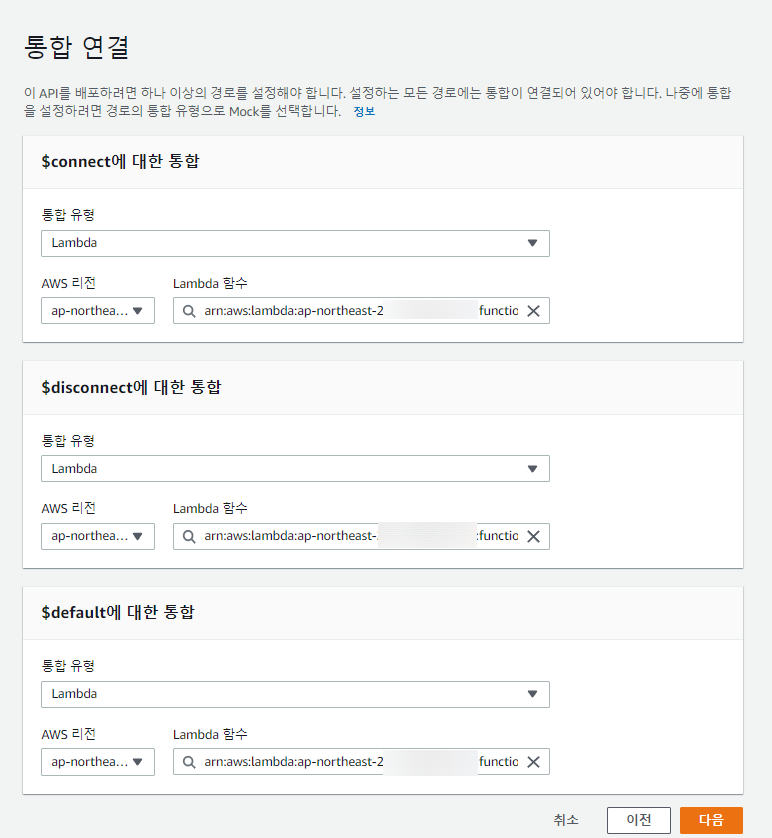Open the $connect integration type dropdown

point(295,243)
